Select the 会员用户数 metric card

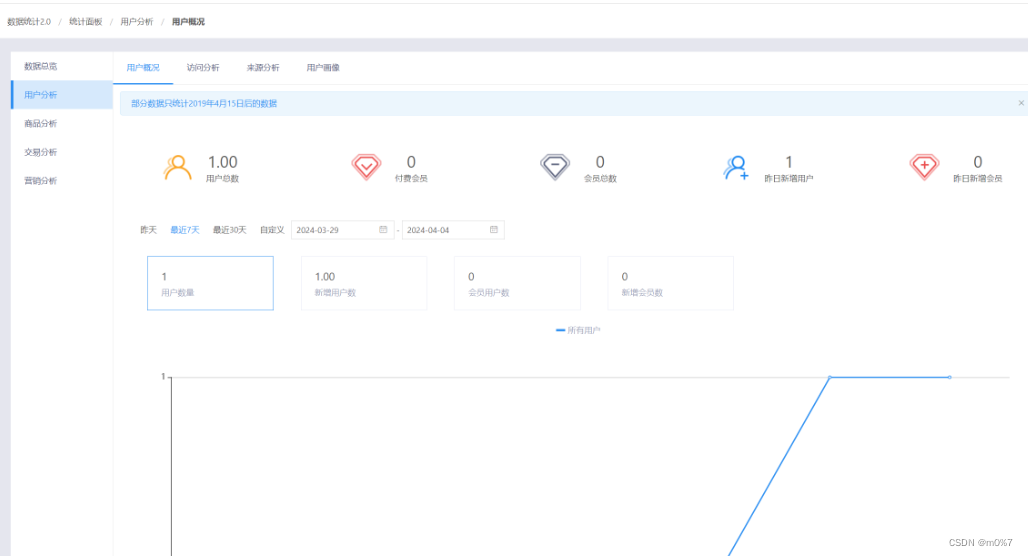[x=517, y=283]
